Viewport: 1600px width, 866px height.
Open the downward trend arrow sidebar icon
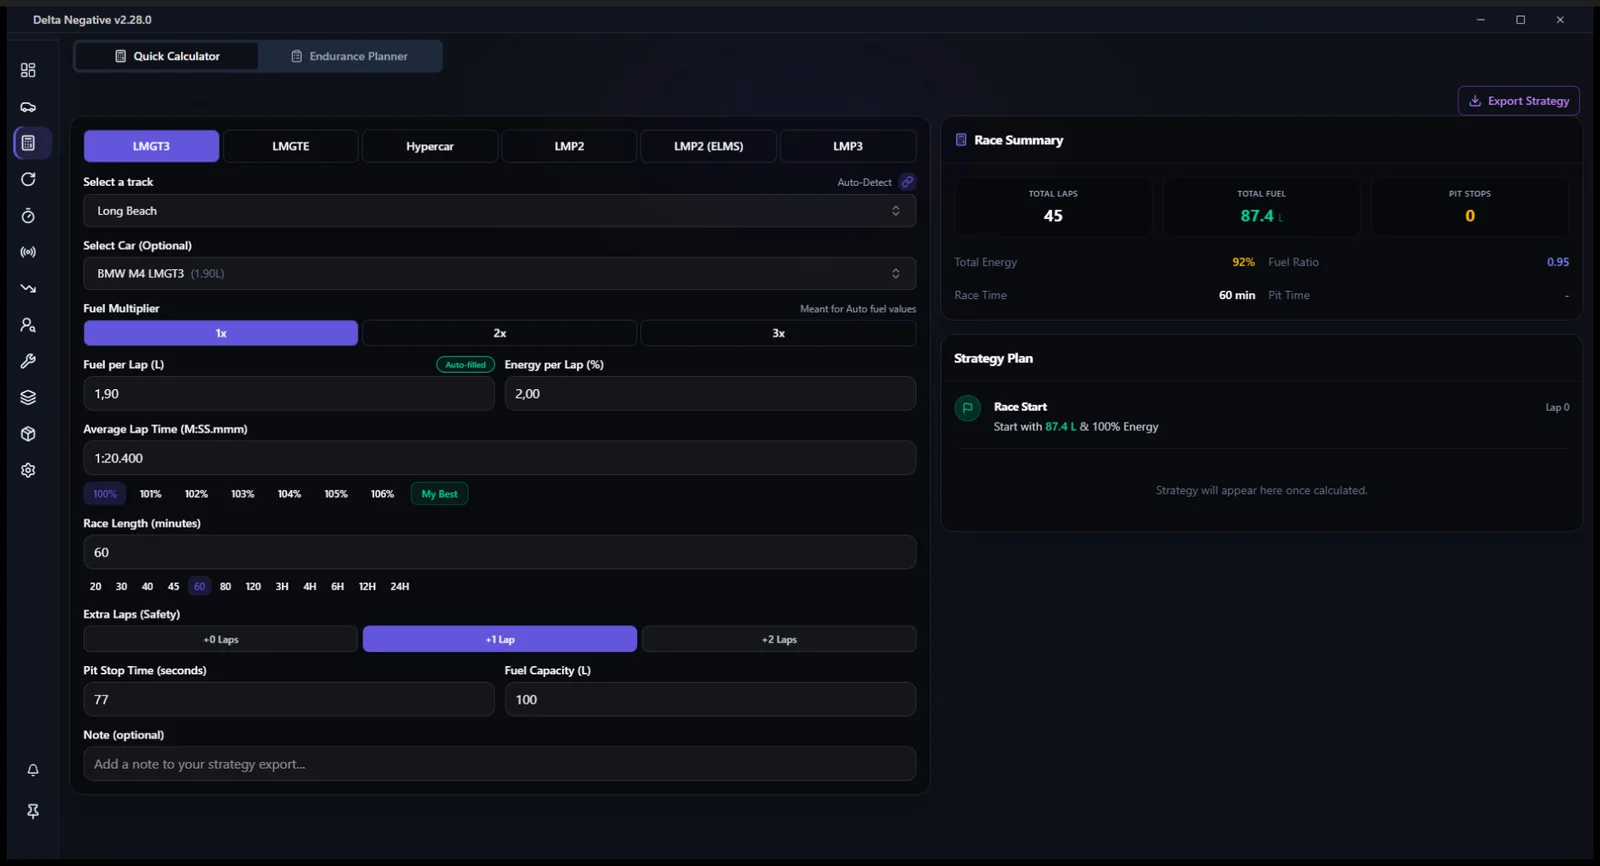click(28, 288)
